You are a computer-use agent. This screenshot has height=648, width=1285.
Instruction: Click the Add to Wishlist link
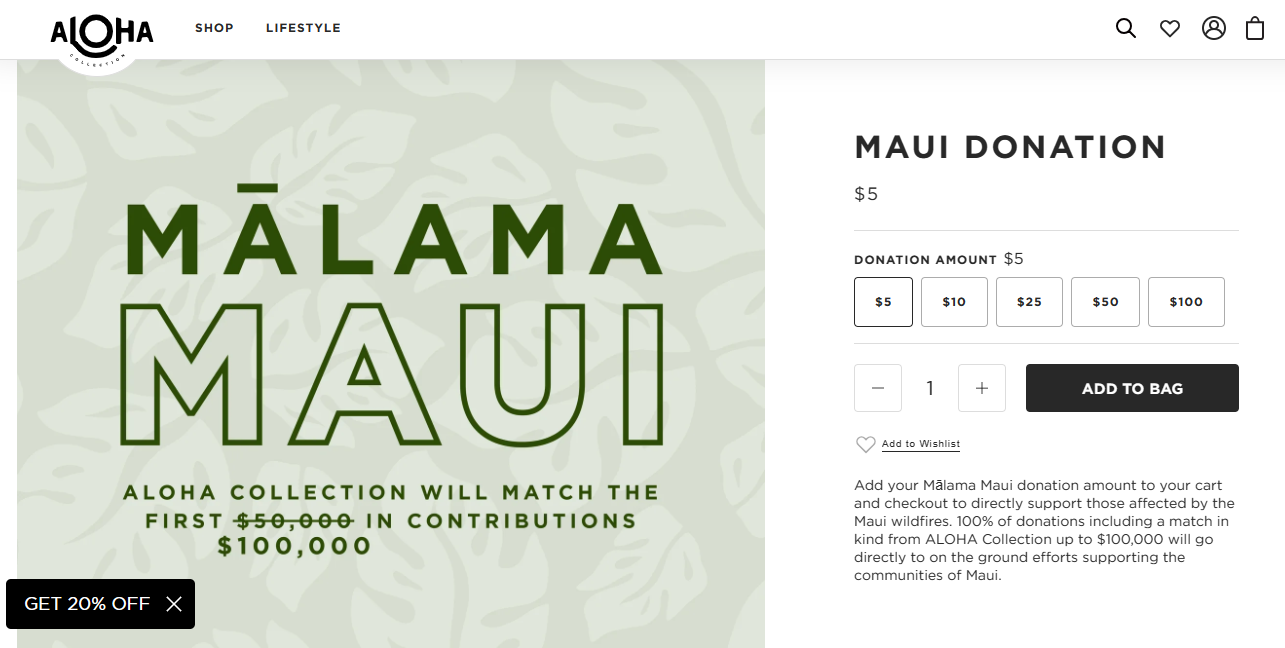pyautogui.click(x=920, y=444)
